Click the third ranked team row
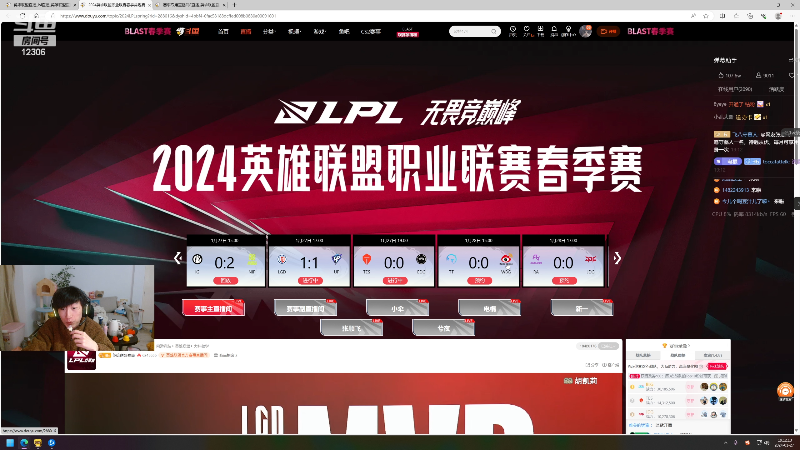This screenshot has height=450, width=800. (x=678, y=414)
